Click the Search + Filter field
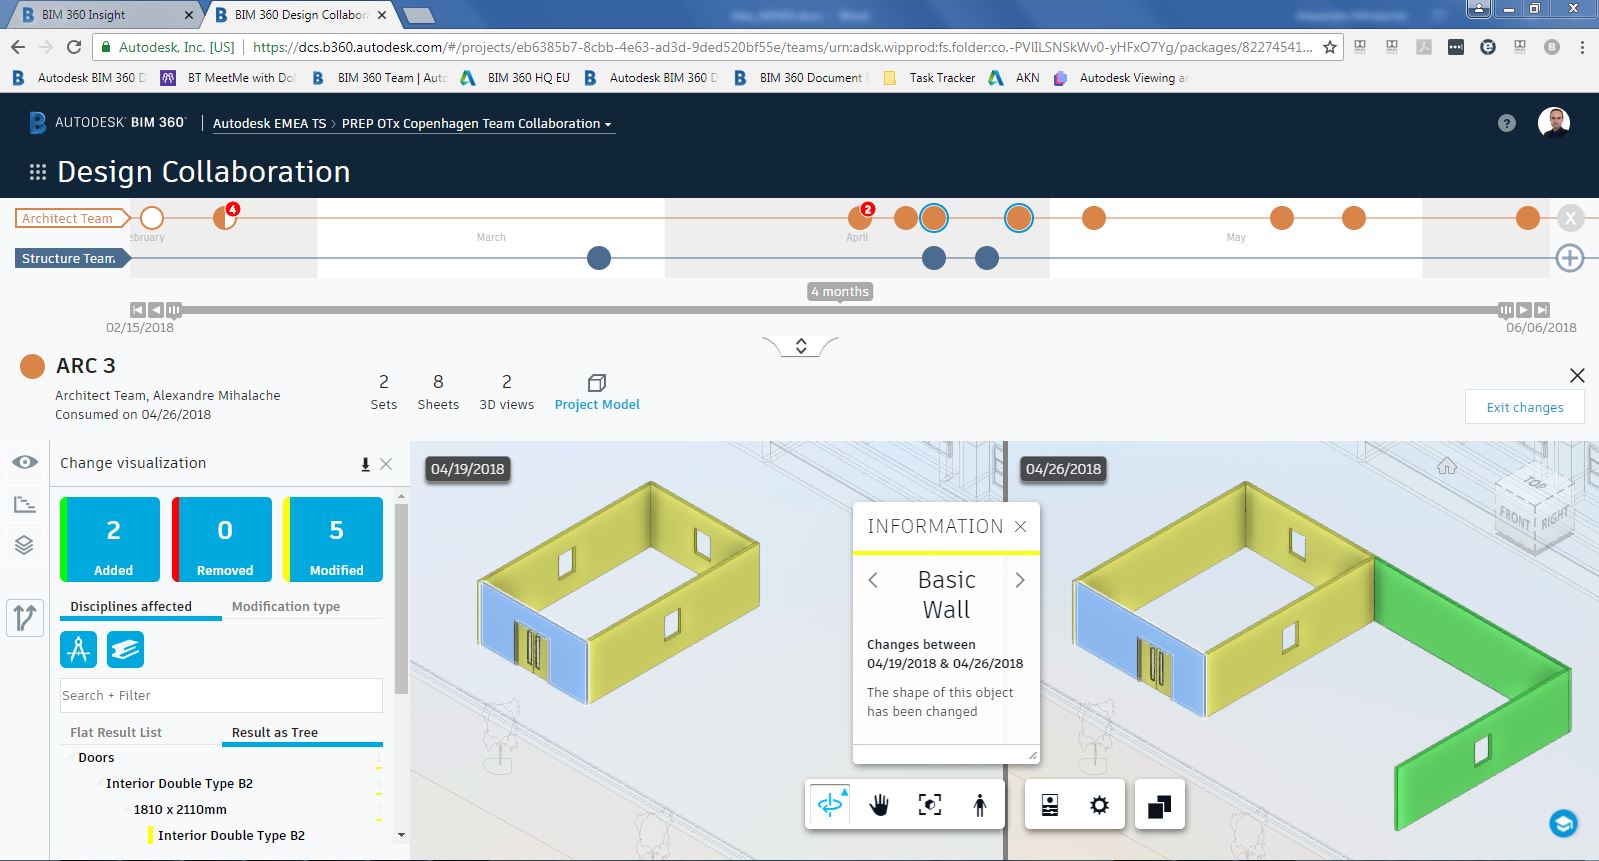 [x=221, y=695]
